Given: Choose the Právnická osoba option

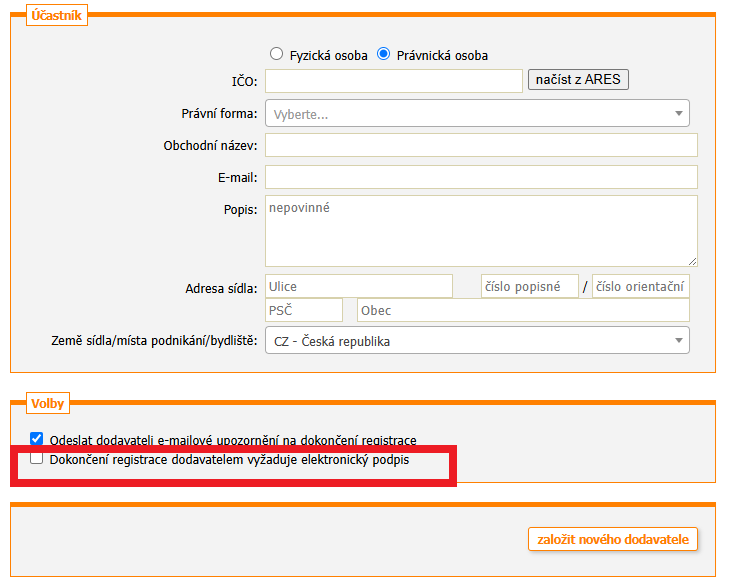Looking at the screenshot, I should [383, 55].
